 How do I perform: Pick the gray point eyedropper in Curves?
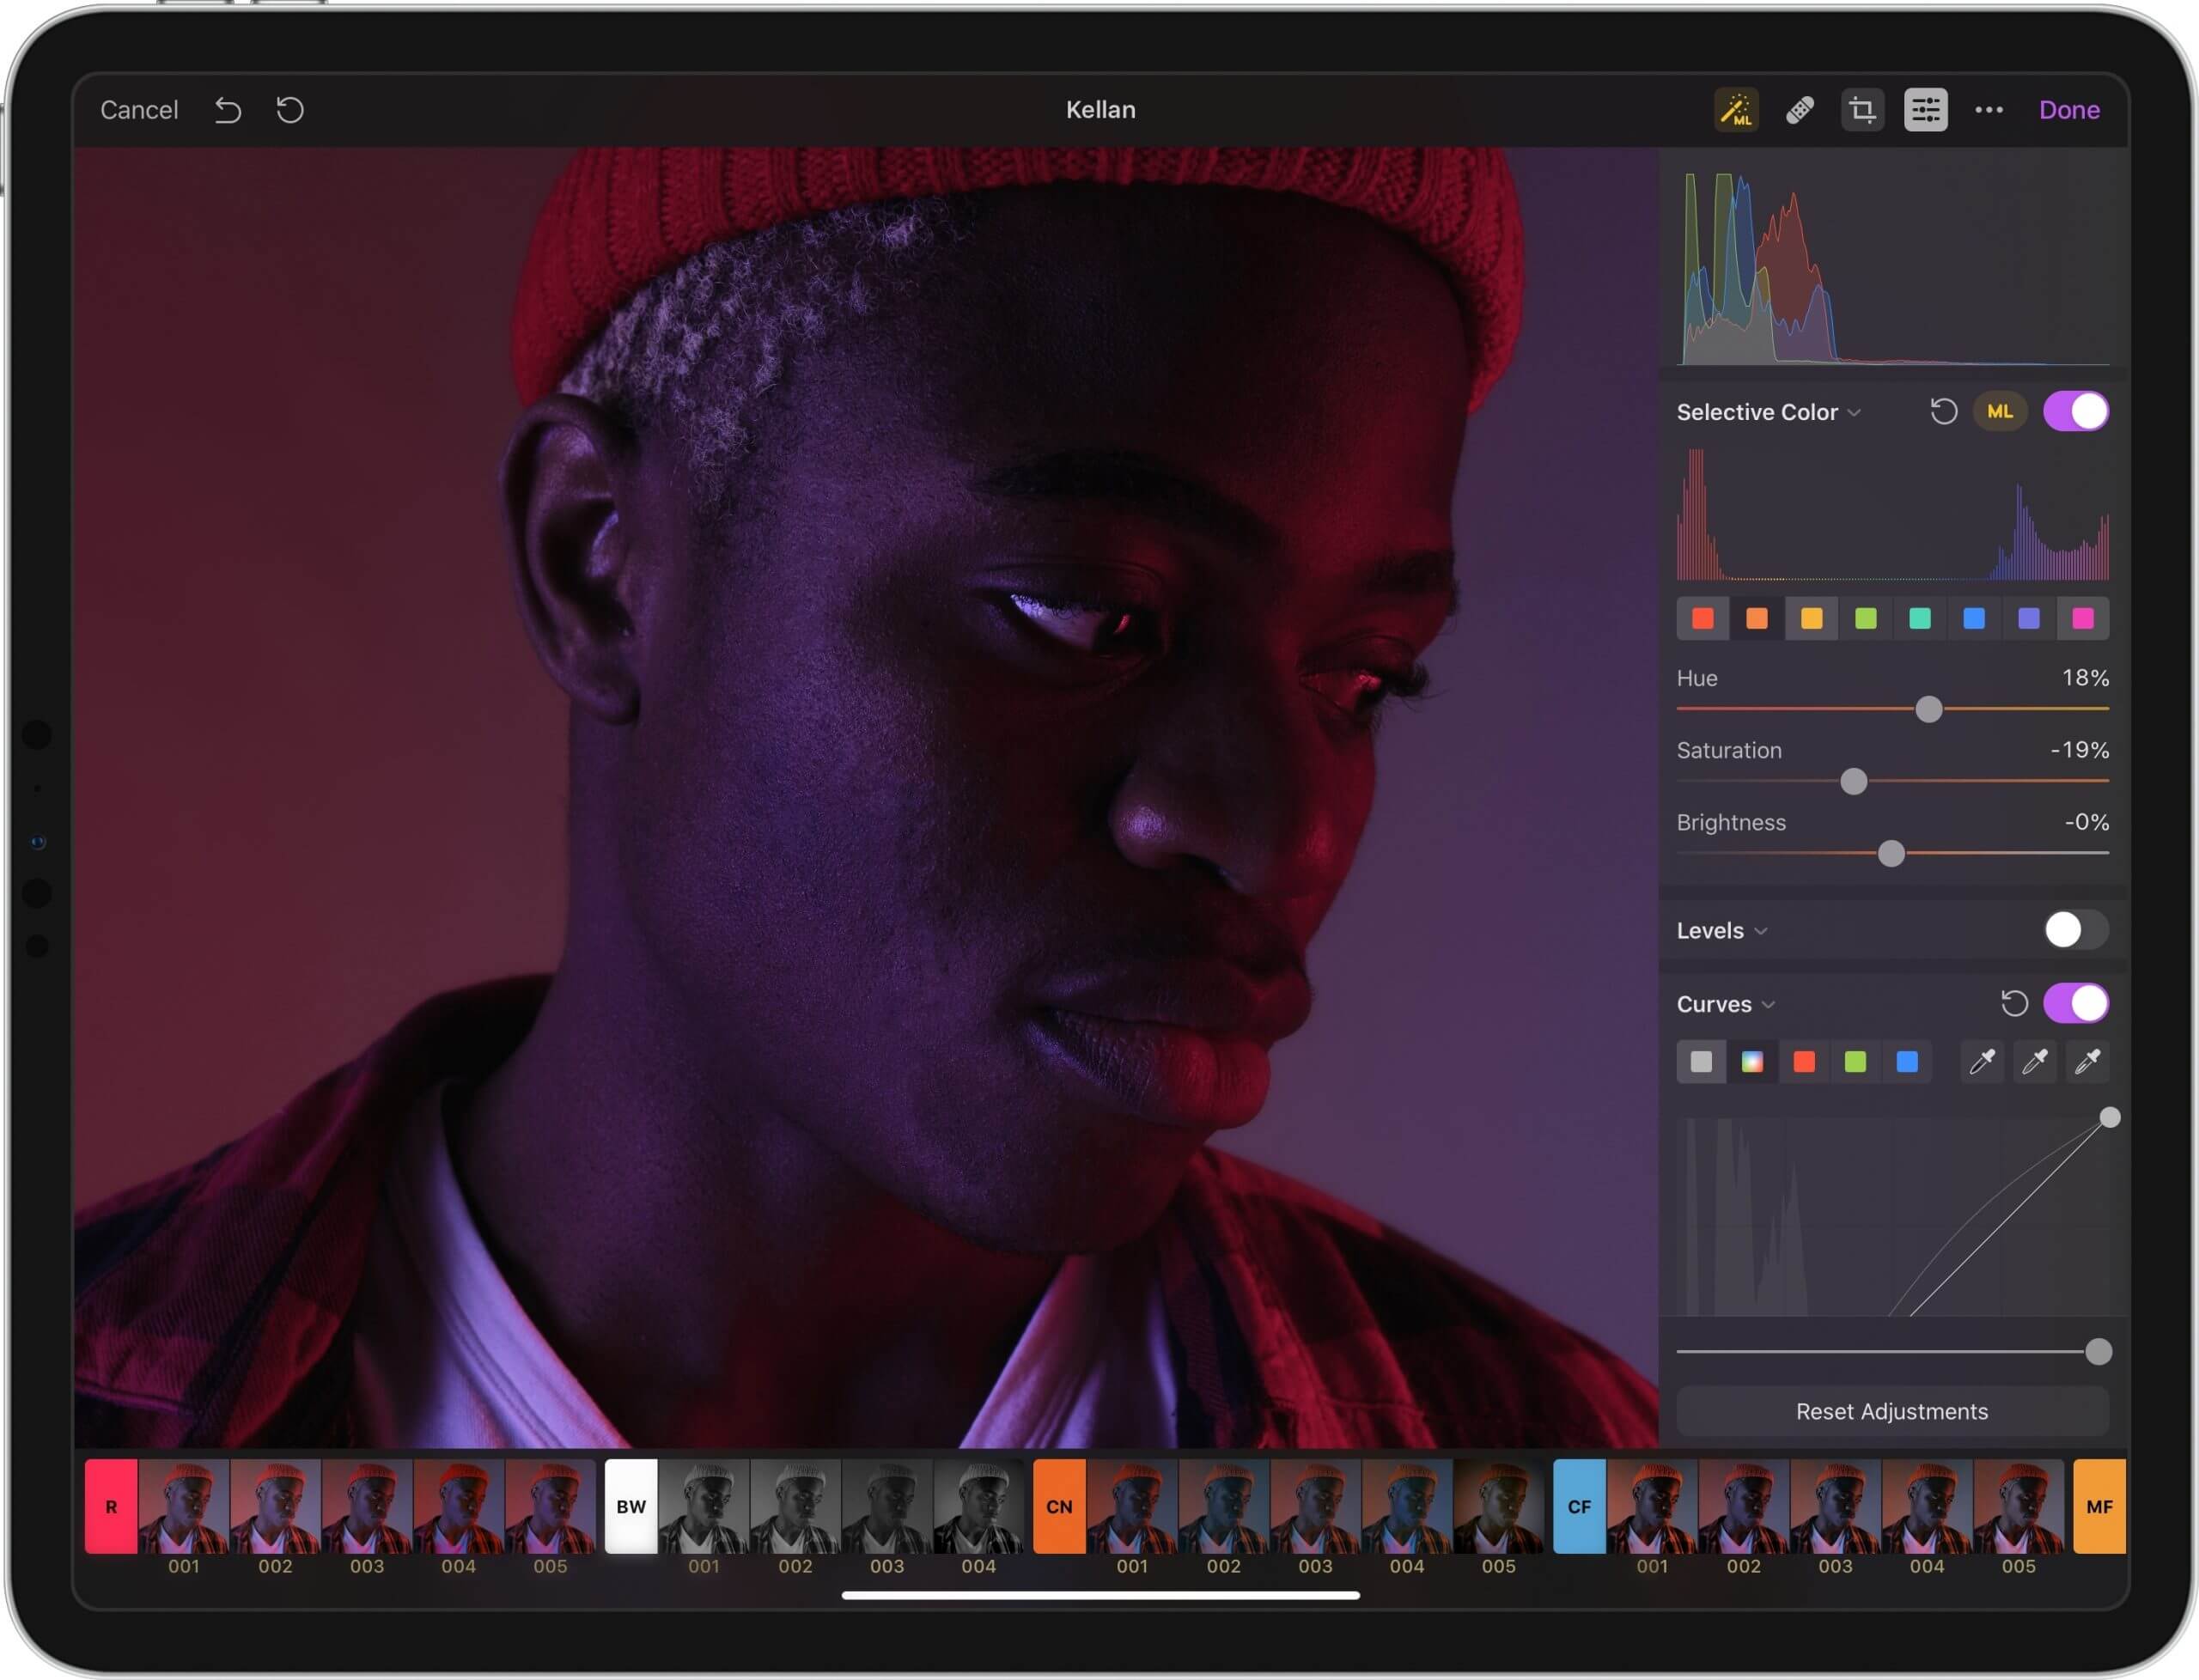point(2034,1061)
